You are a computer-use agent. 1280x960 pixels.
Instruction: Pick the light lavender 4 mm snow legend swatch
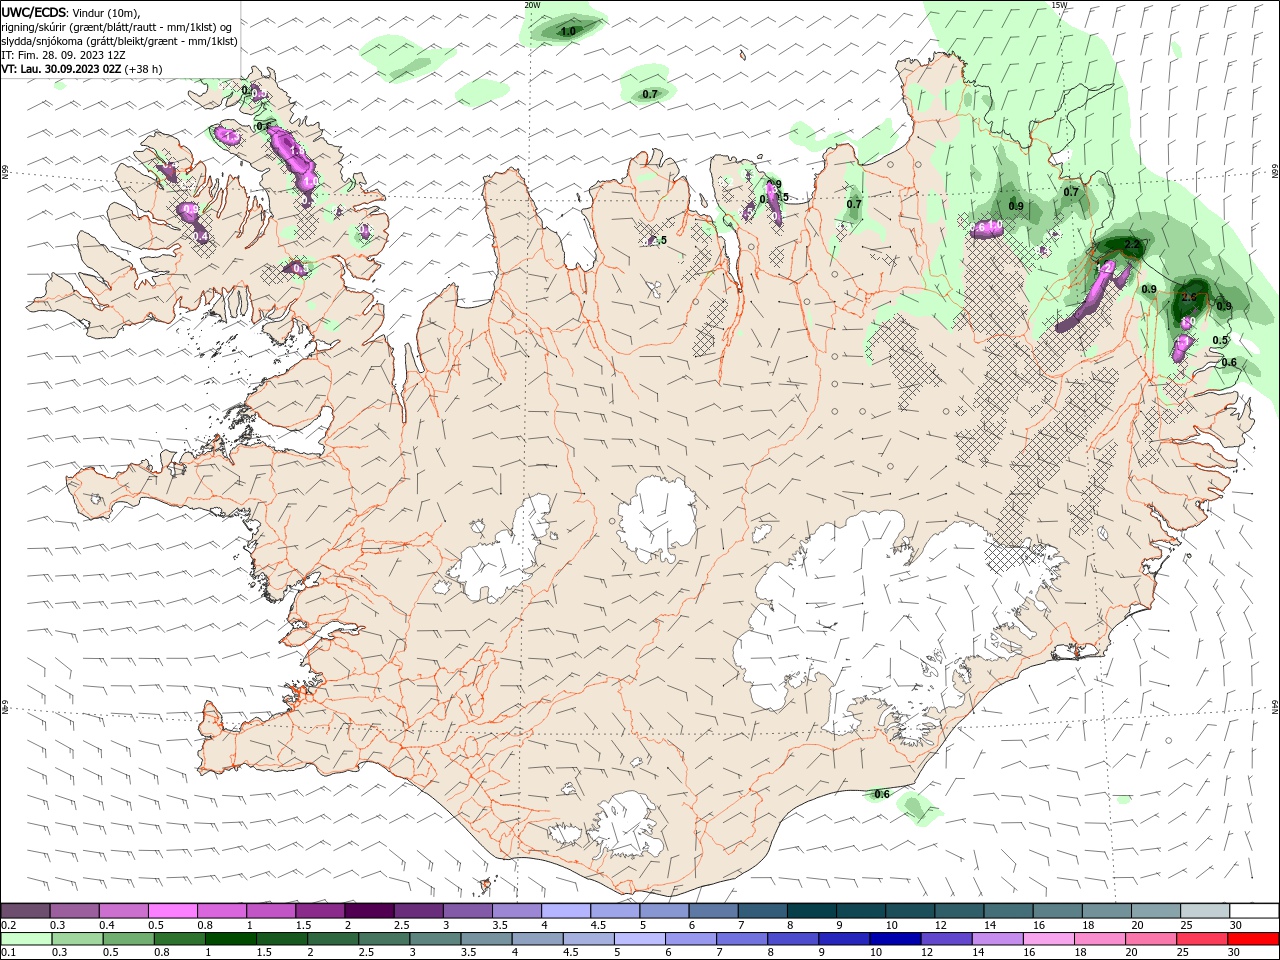566,911
